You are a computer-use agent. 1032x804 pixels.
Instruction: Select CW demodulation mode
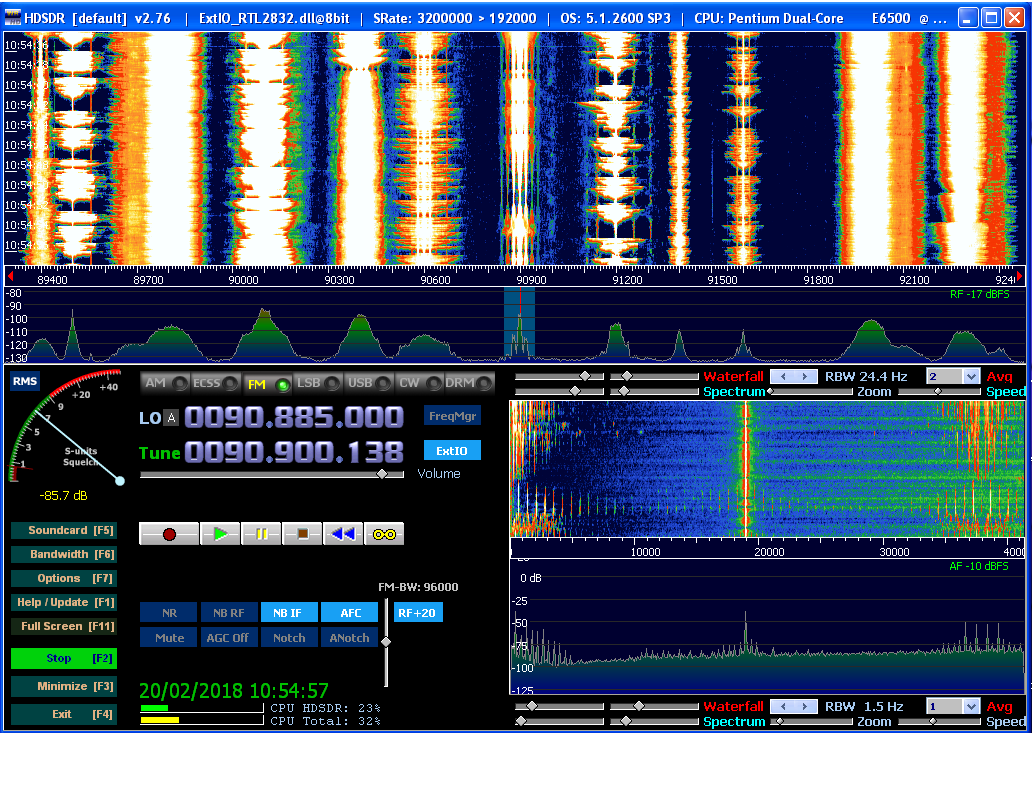pos(419,383)
